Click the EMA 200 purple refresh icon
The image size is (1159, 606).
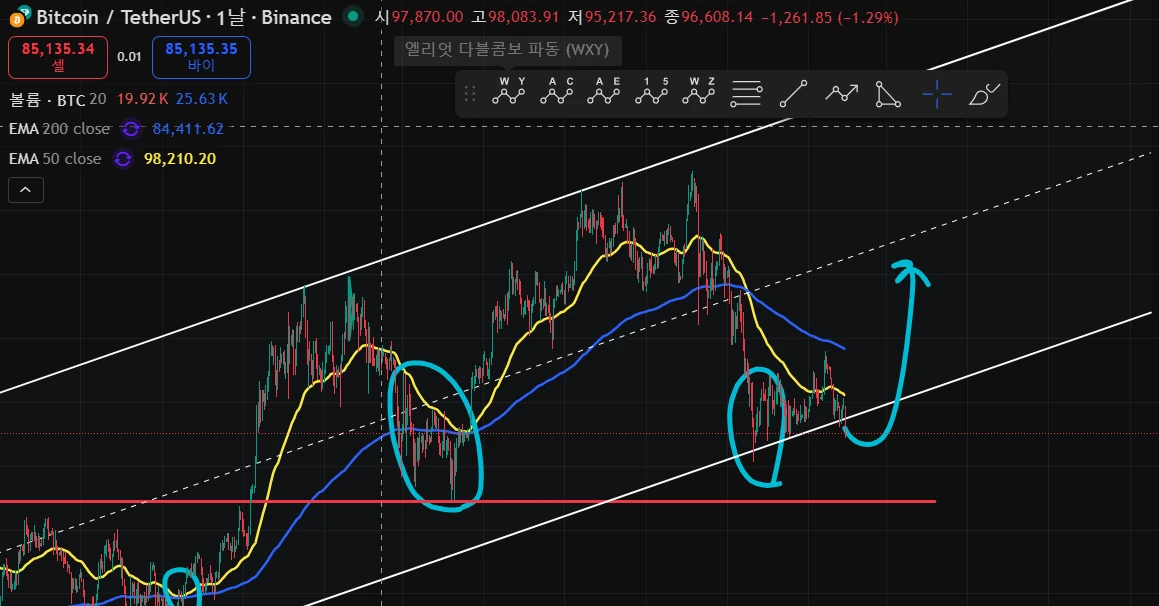click(x=131, y=129)
